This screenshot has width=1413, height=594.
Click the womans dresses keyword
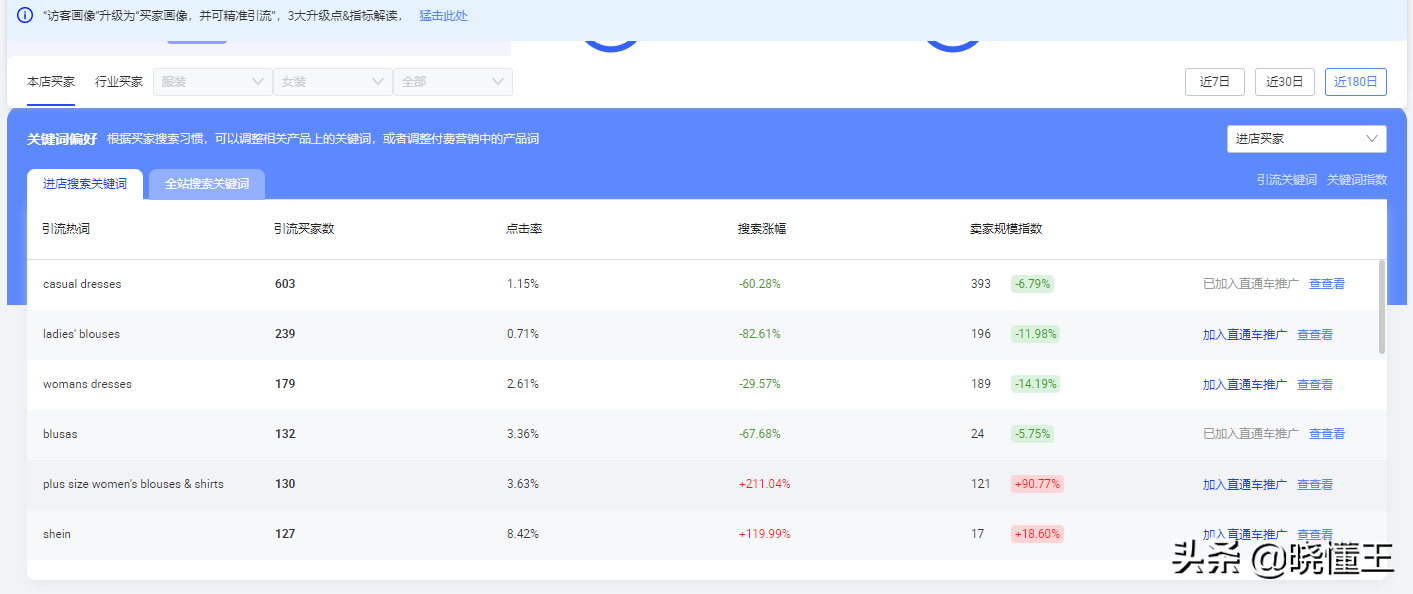[87, 384]
